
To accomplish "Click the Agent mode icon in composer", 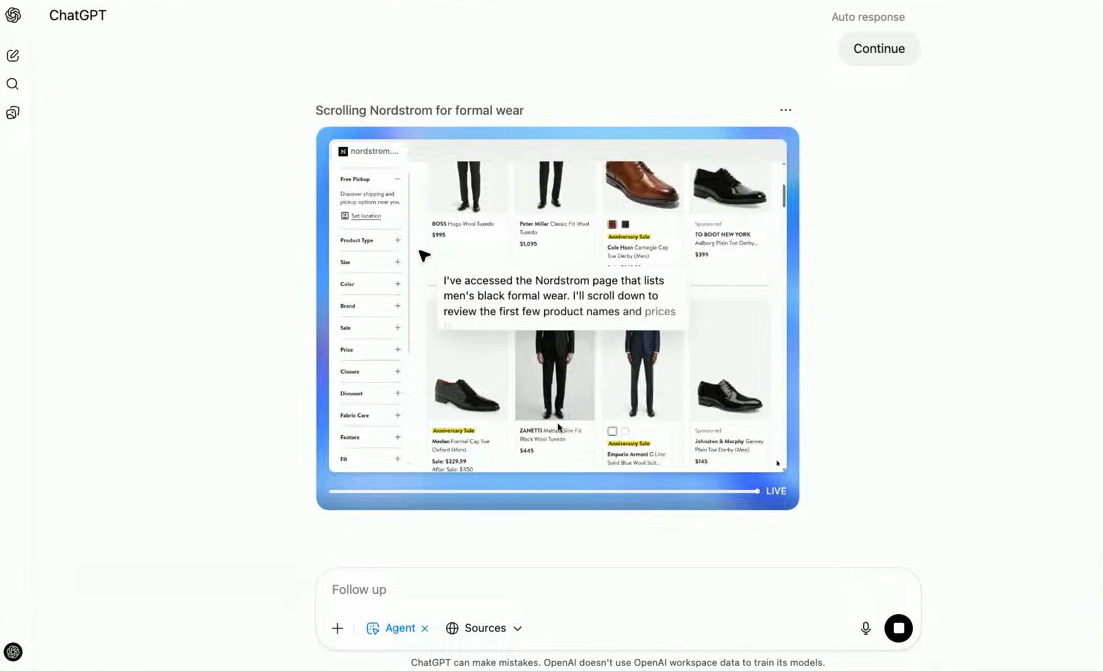I will click(x=373, y=628).
